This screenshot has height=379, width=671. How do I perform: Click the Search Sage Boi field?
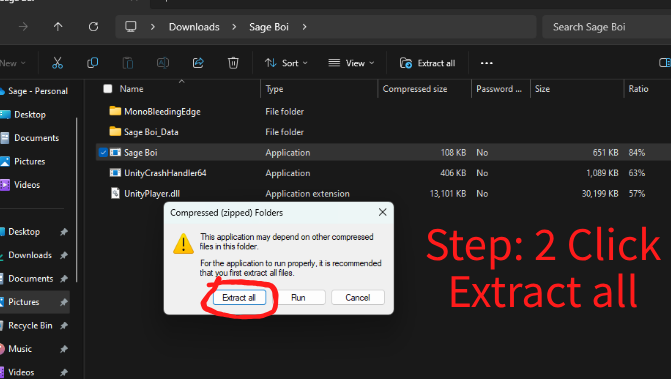[606, 27]
